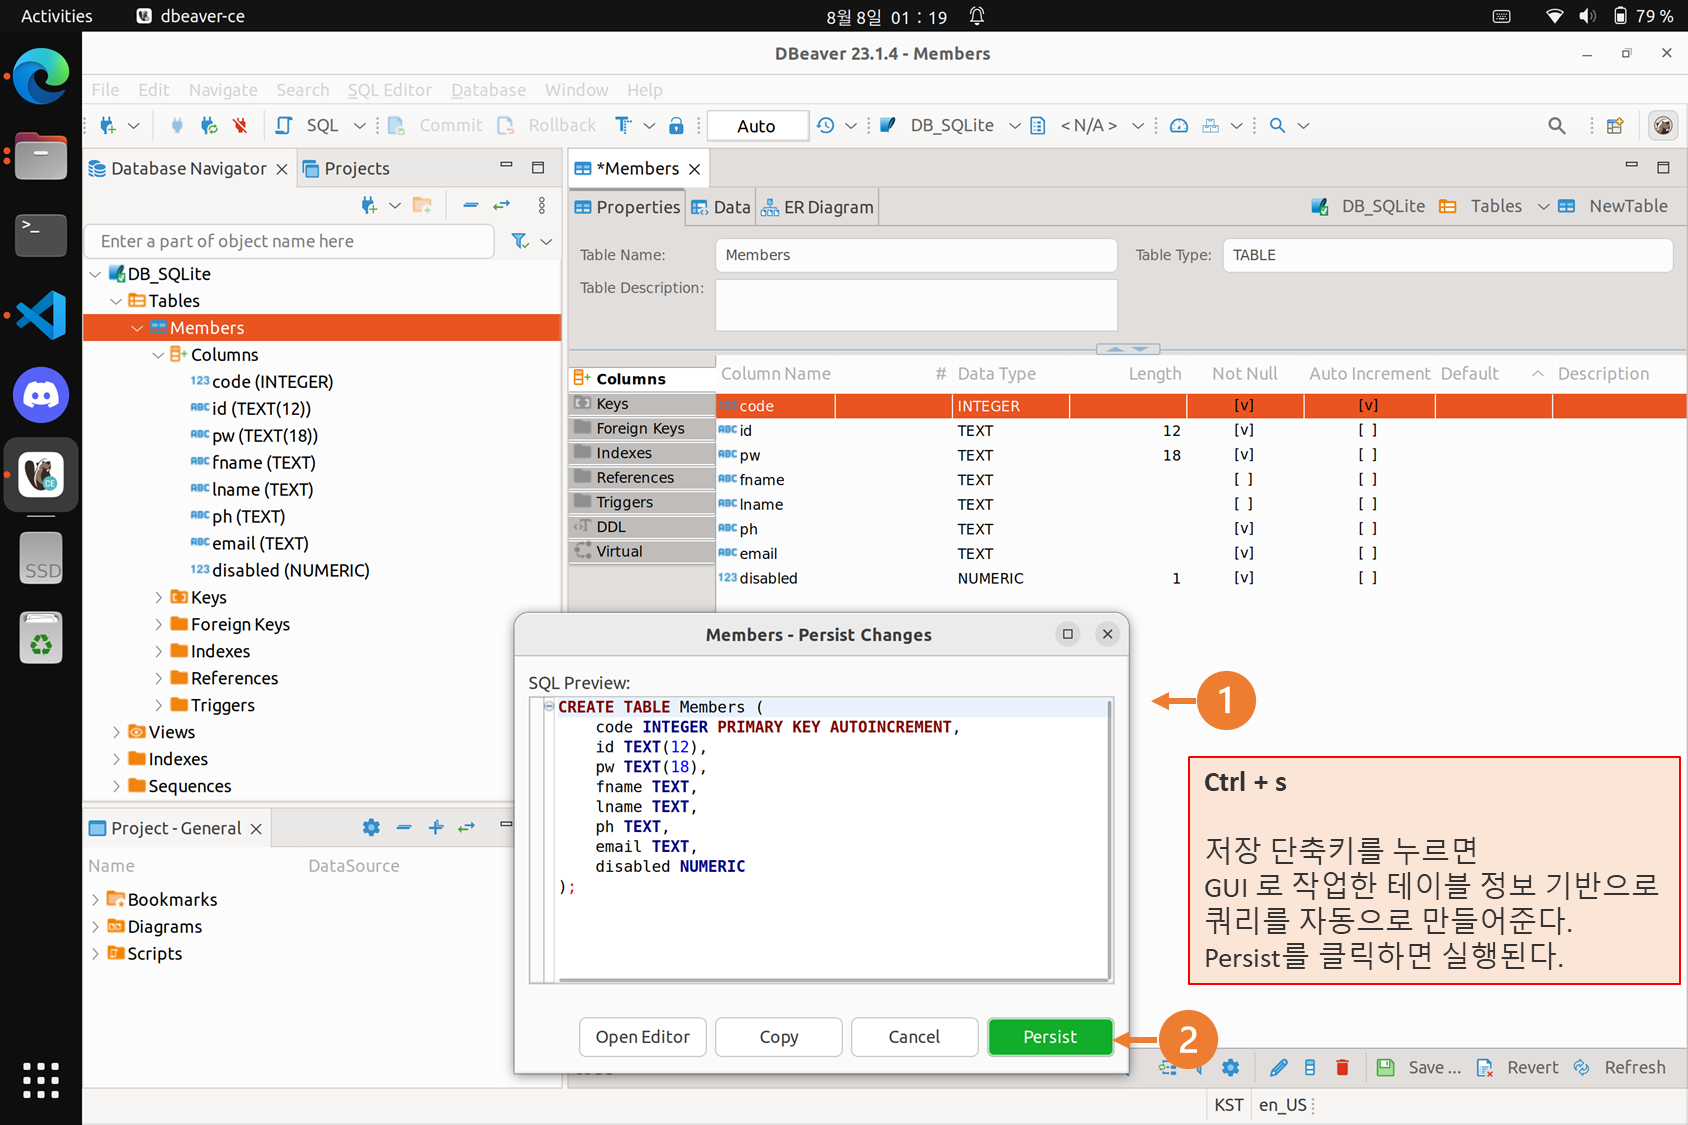Click the Database Navigator filter funnel icon
The image size is (1688, 1125).
coord(520,241)
